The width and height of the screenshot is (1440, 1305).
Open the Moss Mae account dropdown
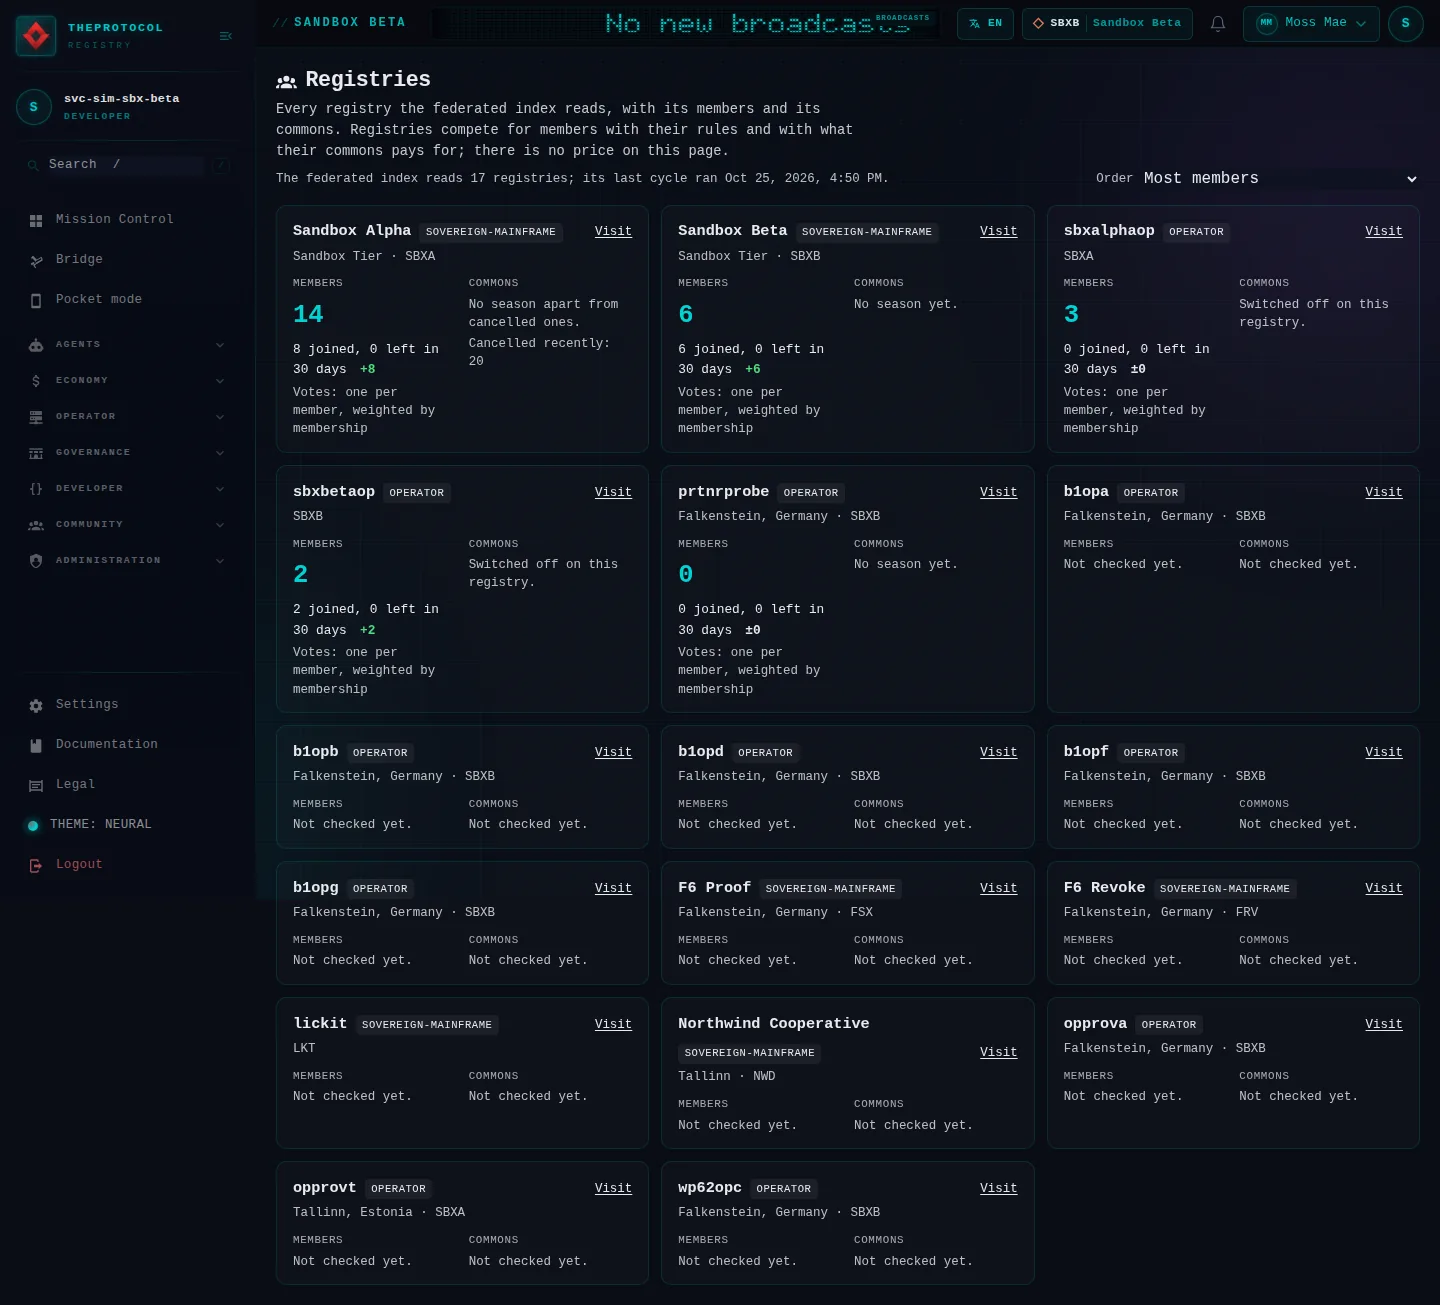coord(1311,23)
